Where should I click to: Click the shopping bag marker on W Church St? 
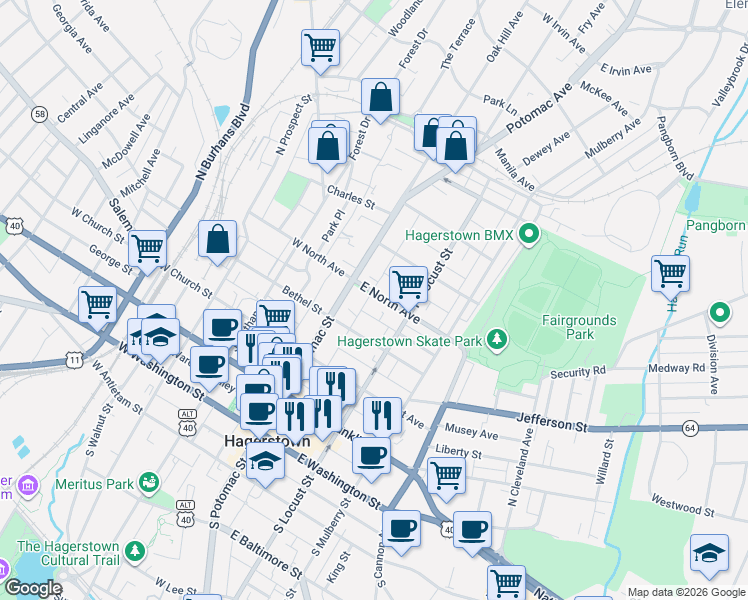218,239
